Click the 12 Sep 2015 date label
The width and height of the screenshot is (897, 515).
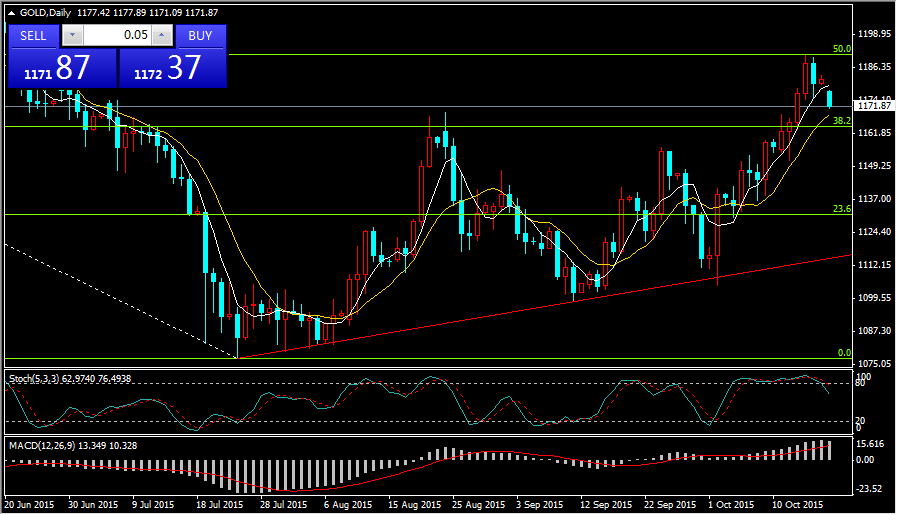tap(606, 505)
